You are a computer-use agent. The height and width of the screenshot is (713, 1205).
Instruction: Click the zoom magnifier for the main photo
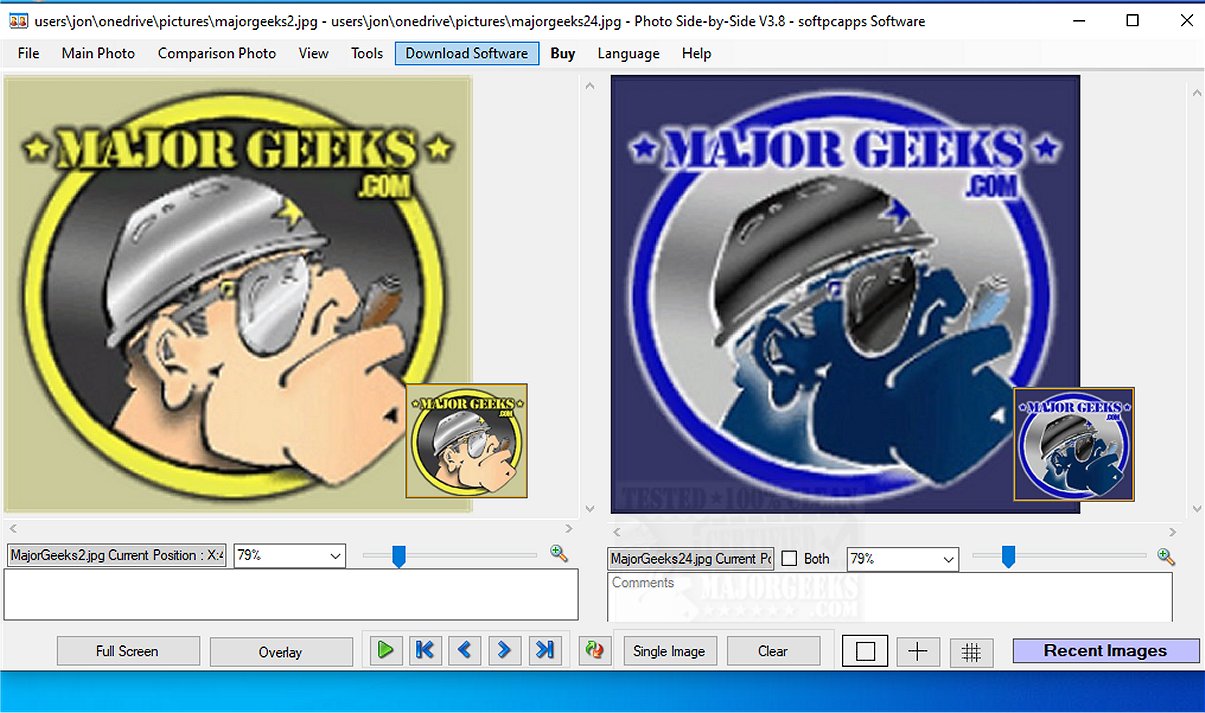pos(559,553)
